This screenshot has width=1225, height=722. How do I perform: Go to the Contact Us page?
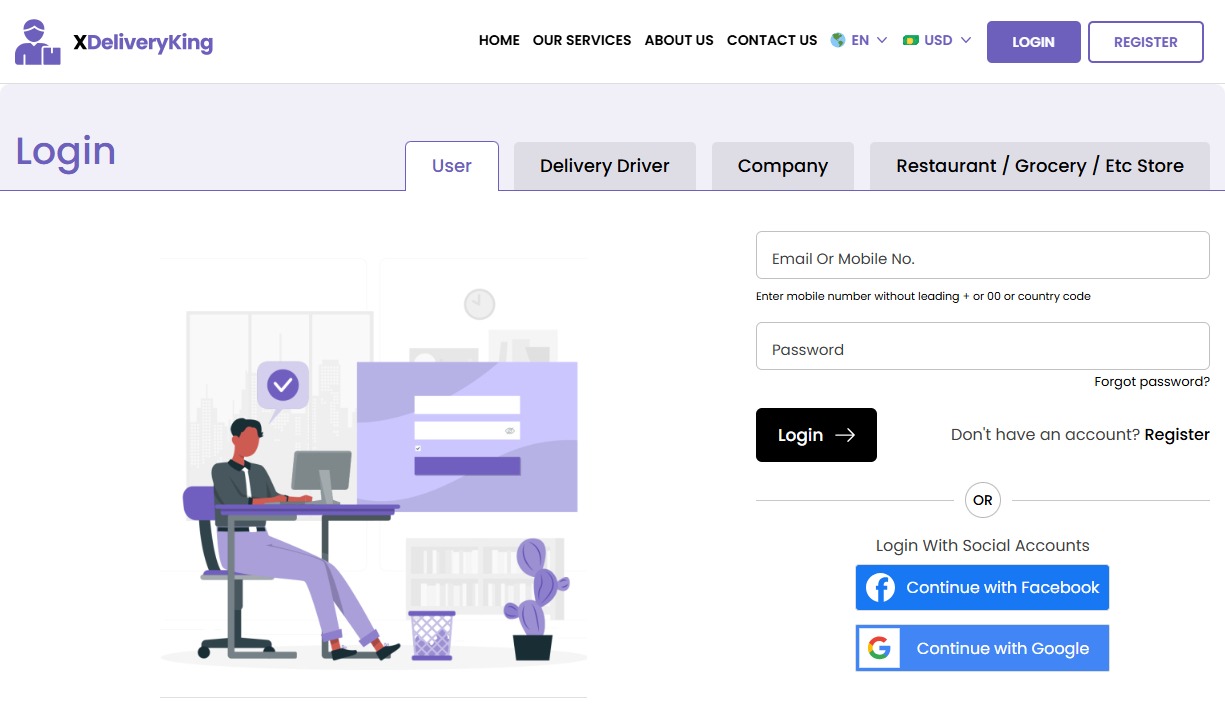pos(772,41)
